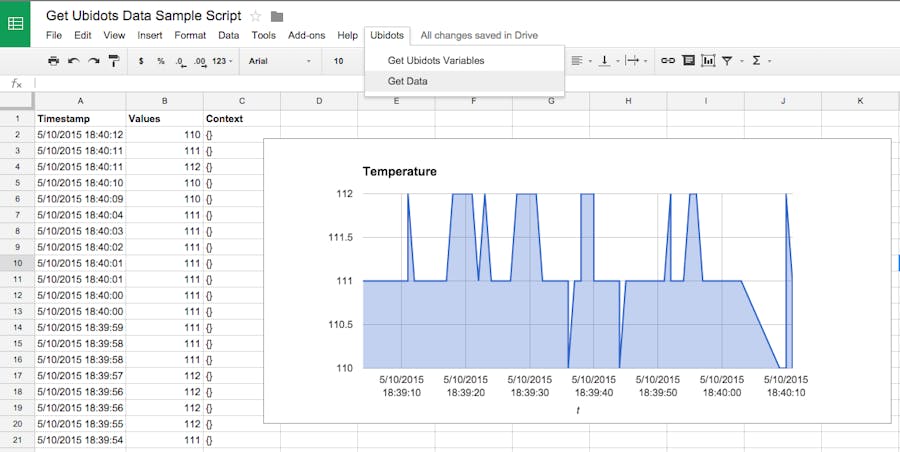Screen dimensions: 900x452
Task: Open the Edit menu
Action: coord(83,35)
